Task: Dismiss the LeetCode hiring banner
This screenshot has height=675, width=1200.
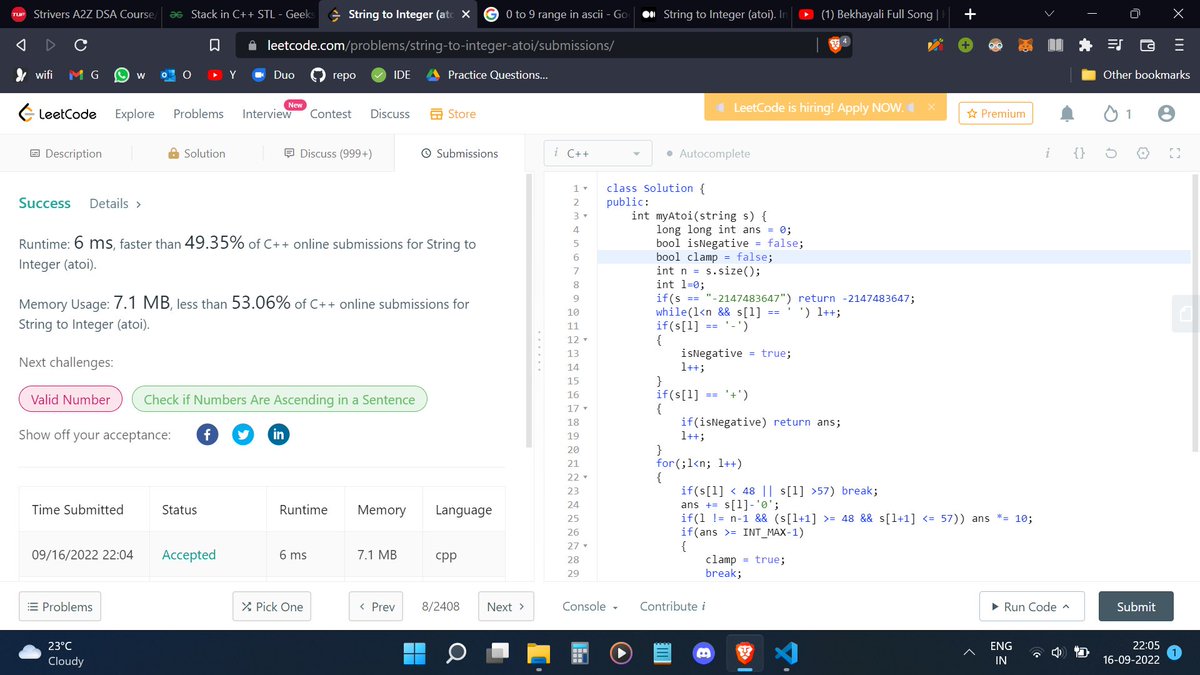Action: pyautogui.click(x=930, y=107)
